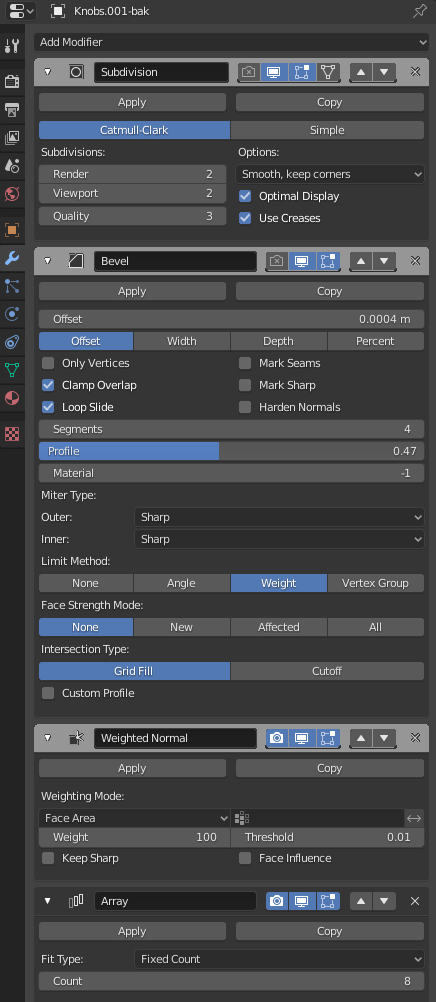
Task: Open the Object Data mesh tab
Action: 12,370
